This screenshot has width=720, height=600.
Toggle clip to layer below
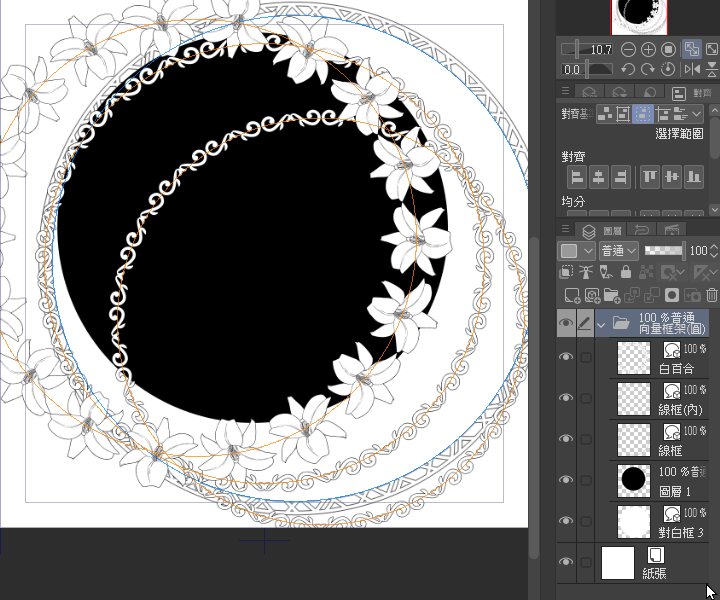(566, 272)
